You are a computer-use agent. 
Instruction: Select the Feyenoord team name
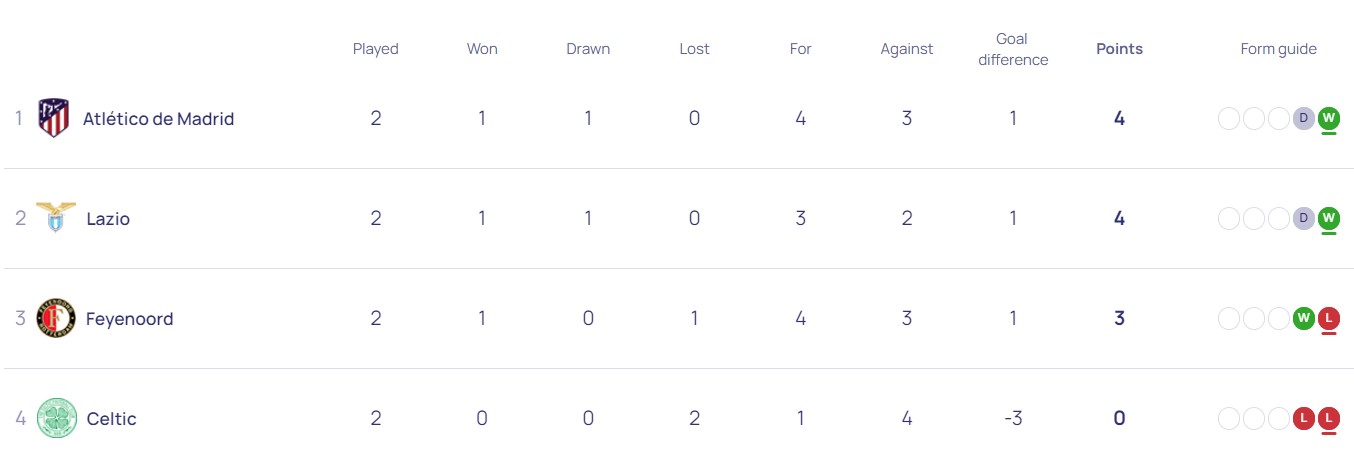click(129, 318)
